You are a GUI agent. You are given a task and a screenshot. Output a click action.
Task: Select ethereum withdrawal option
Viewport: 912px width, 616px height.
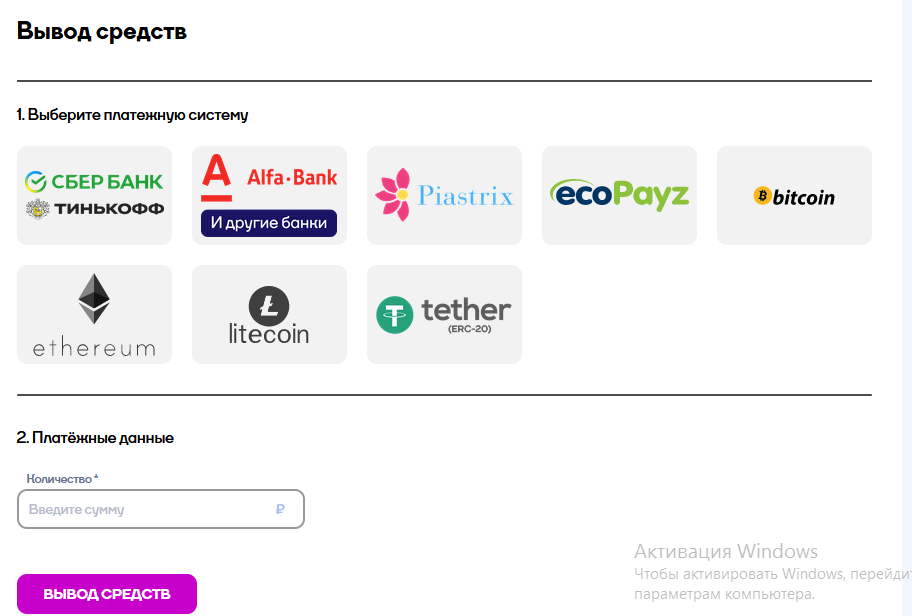(x=94, y=315)
